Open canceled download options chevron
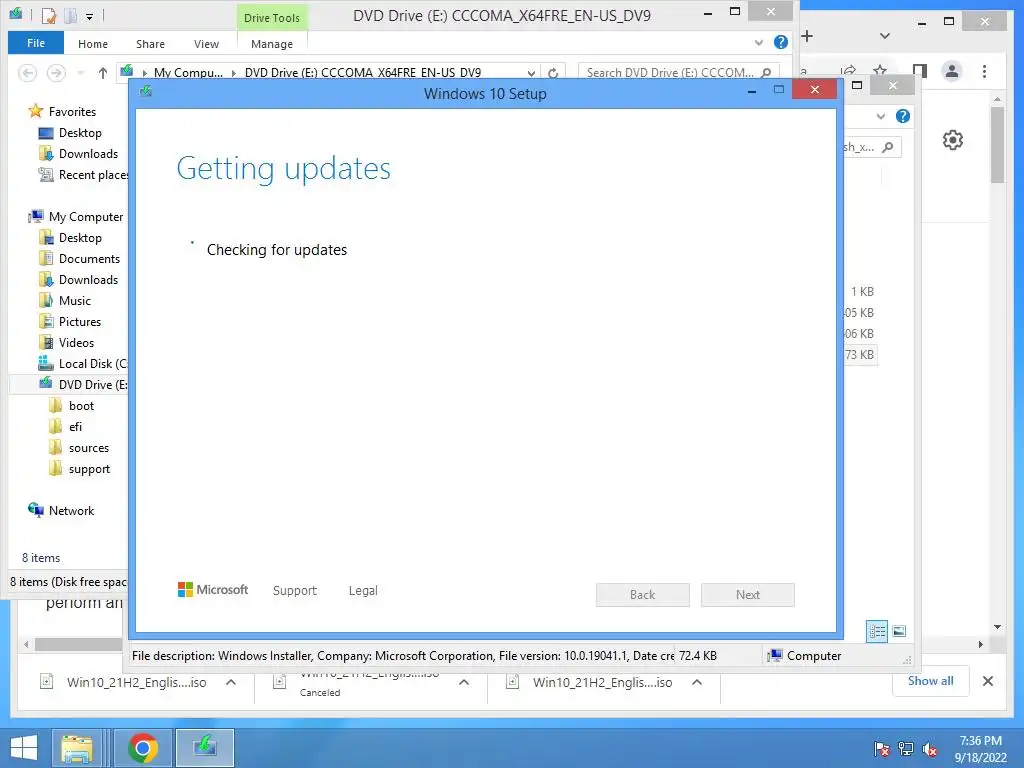1024x768 pixels. point(464,682)
